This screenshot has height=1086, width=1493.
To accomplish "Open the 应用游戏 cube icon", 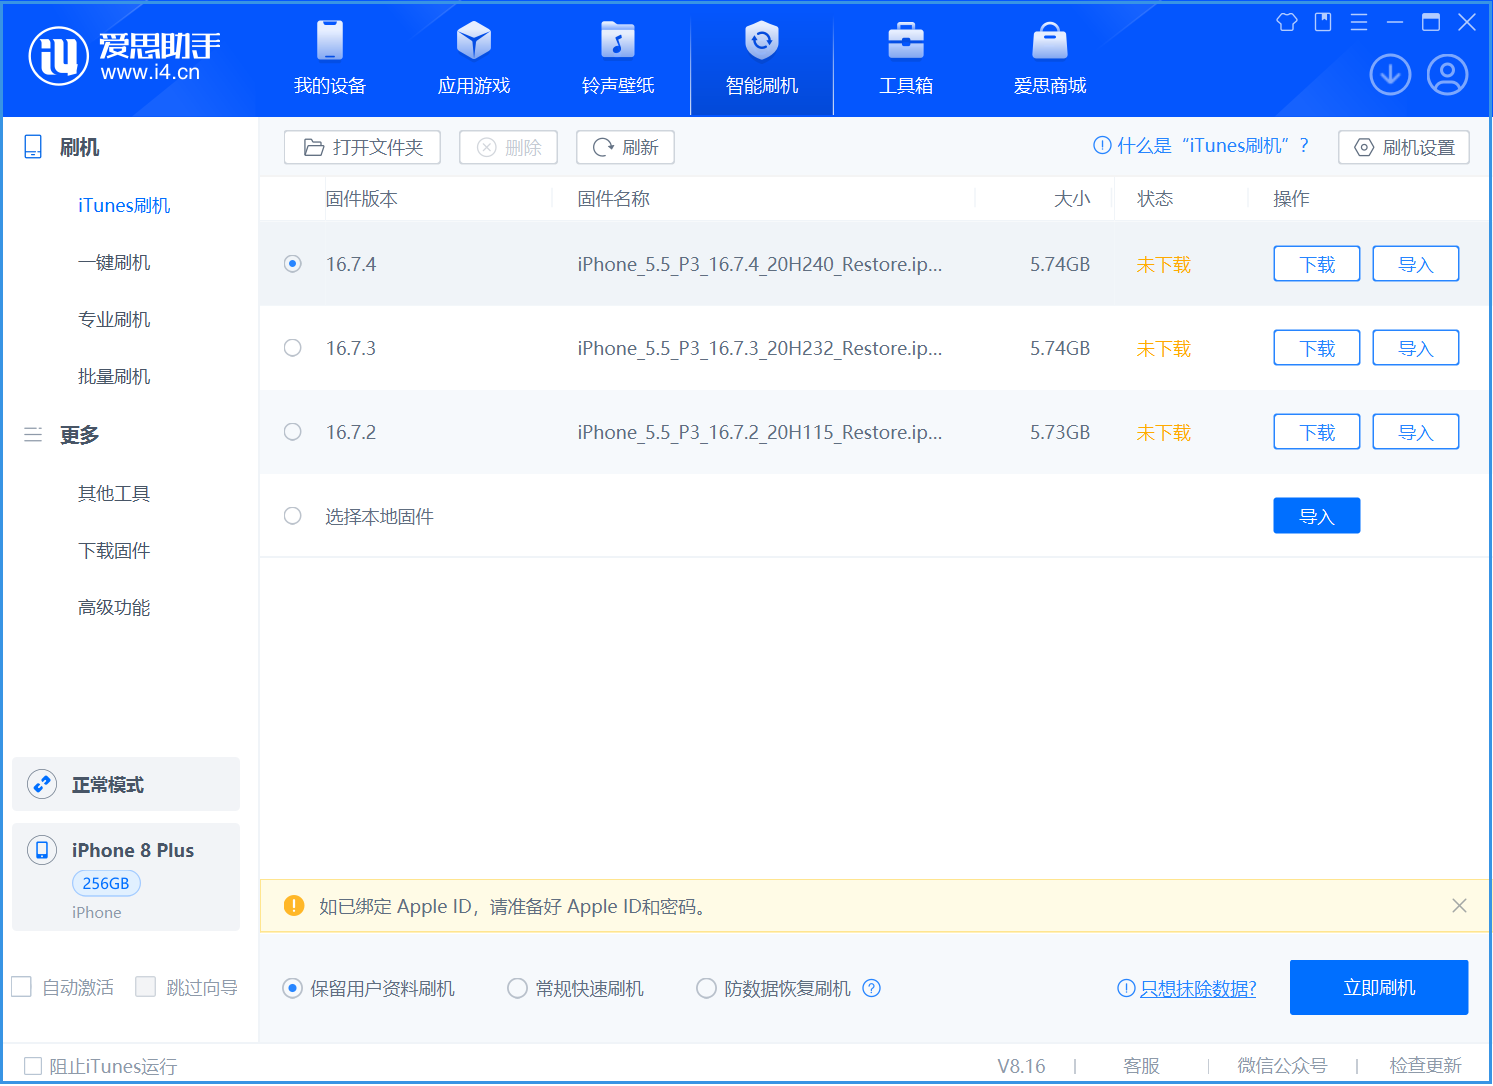I will (x=473, y=41).
